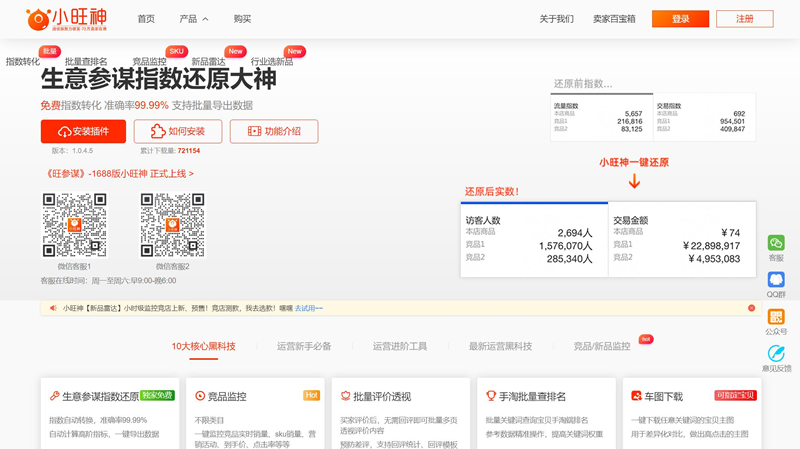Click the 车图下载 card image icon
This screenshot has width=800, height=449.
click(x=636, y=396)
